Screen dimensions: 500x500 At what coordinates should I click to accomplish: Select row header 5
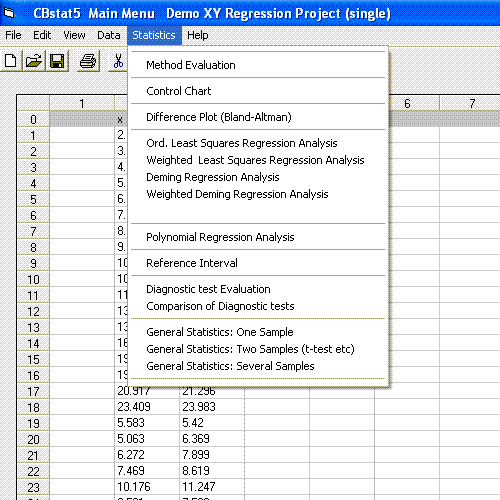pos(33,199)
